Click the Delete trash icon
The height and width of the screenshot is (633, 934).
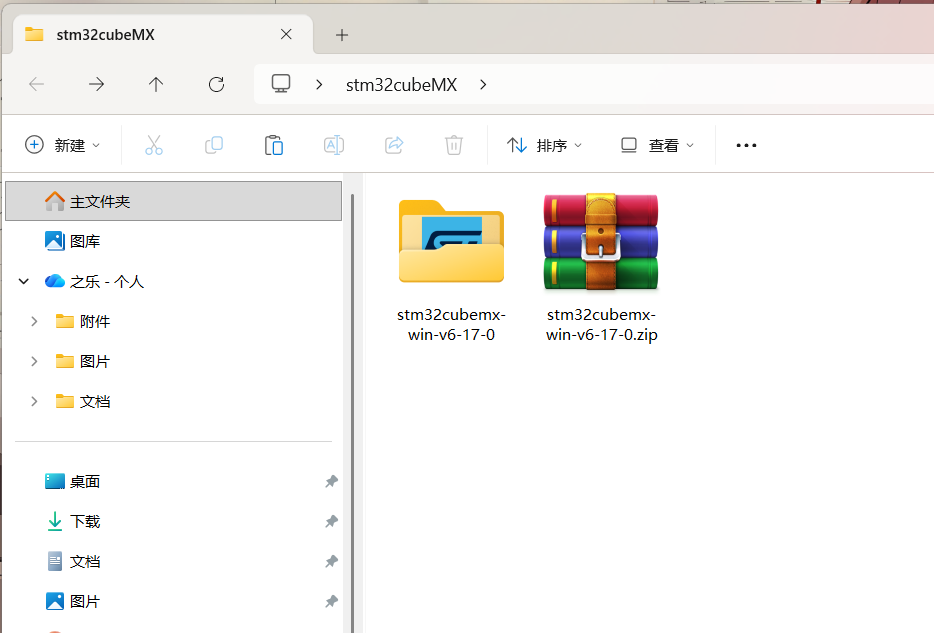click(x=454, y=145)
